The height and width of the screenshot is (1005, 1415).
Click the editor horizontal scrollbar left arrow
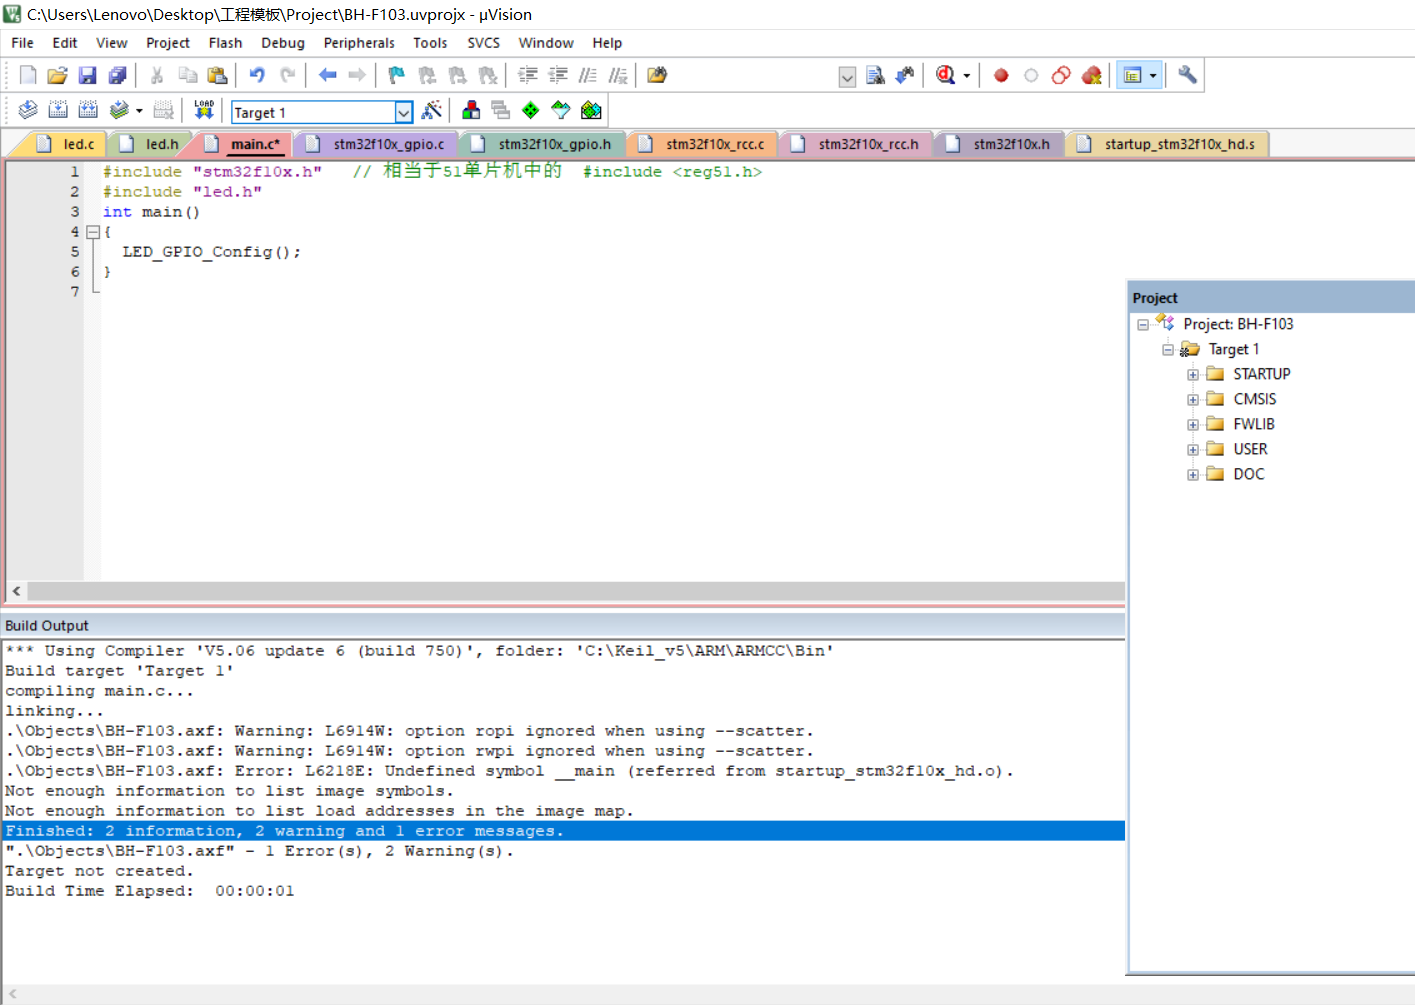[16, 591]
